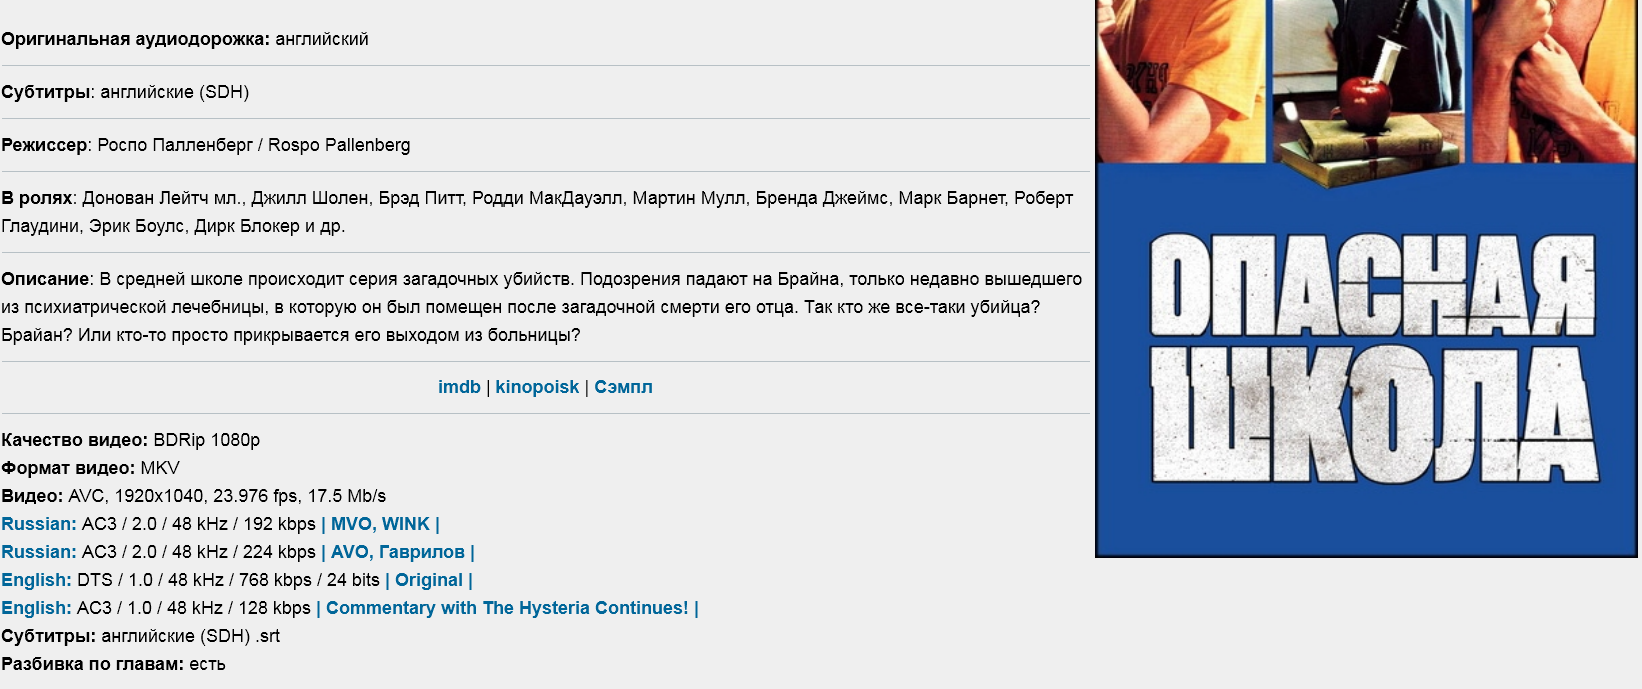1642x689 pixels.
Task: Click the Original DTS track label
Action: point(429,580)
